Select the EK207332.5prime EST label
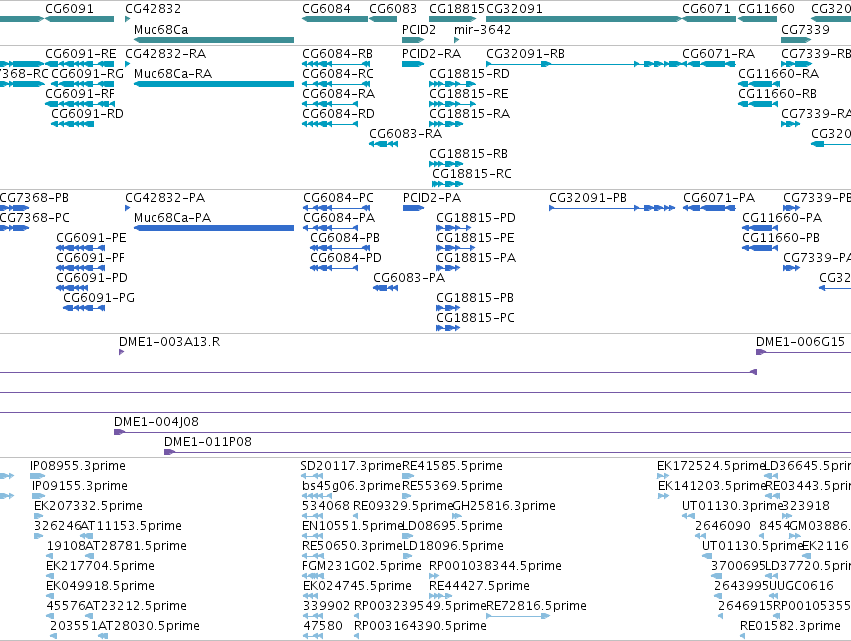 [x=88, y=506]
